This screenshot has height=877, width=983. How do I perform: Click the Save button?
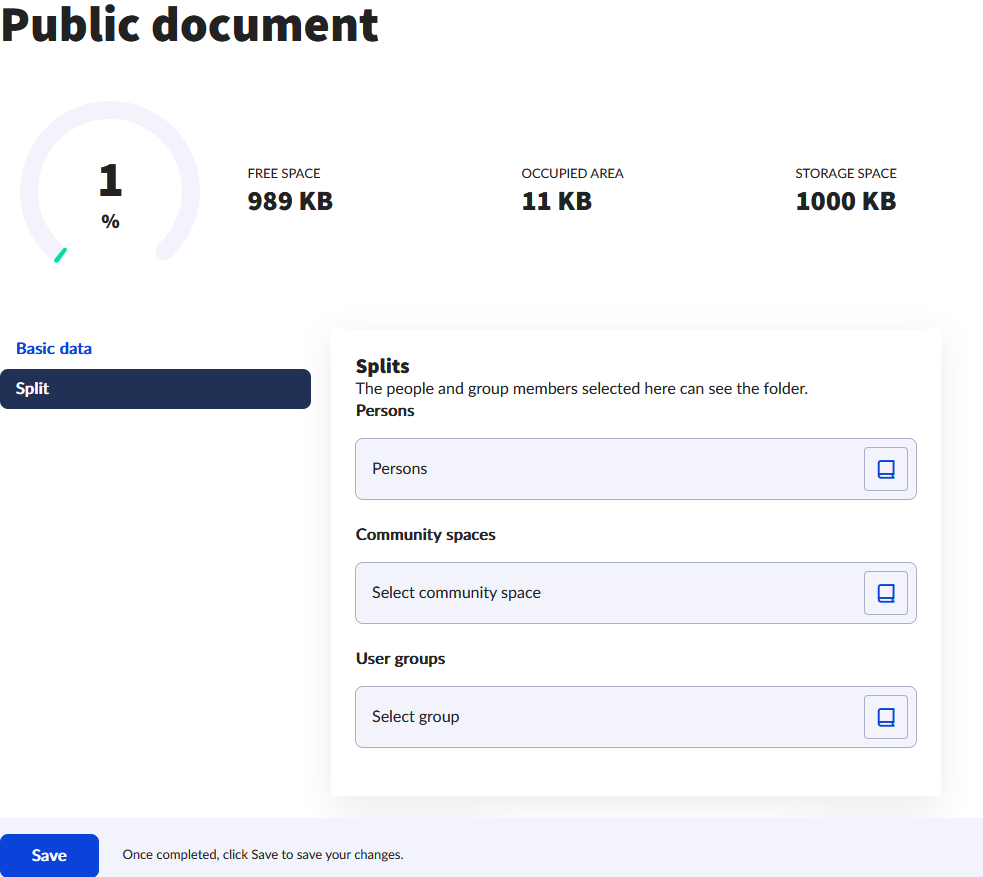49,855
